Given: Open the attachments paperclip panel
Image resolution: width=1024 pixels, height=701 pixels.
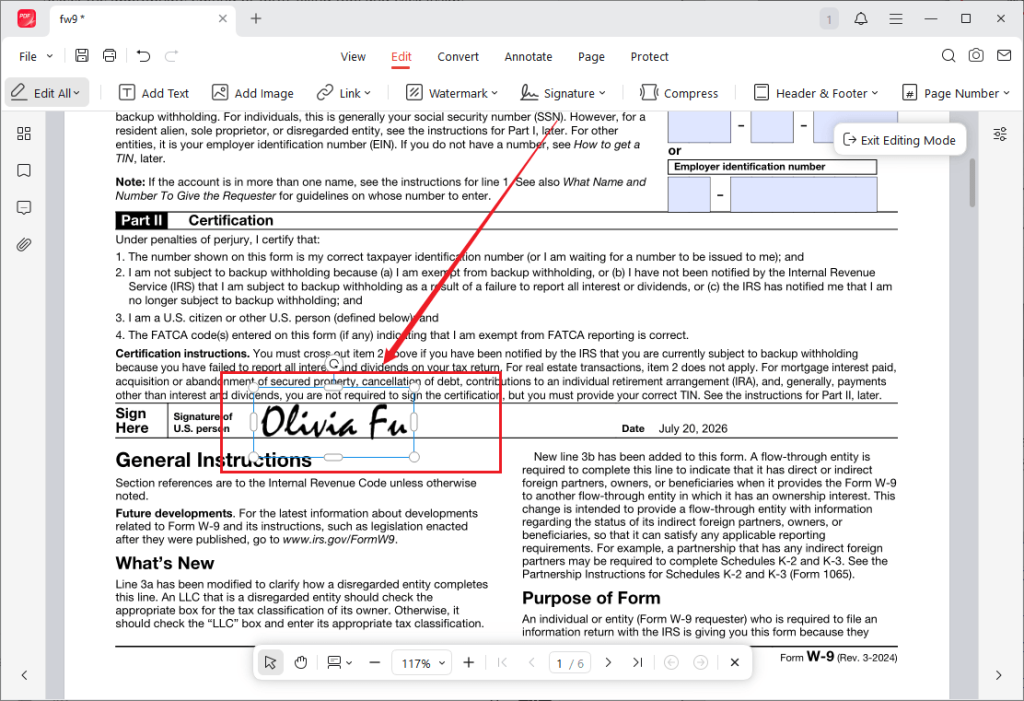Looking at the screenshot, I should click(24, 246).
